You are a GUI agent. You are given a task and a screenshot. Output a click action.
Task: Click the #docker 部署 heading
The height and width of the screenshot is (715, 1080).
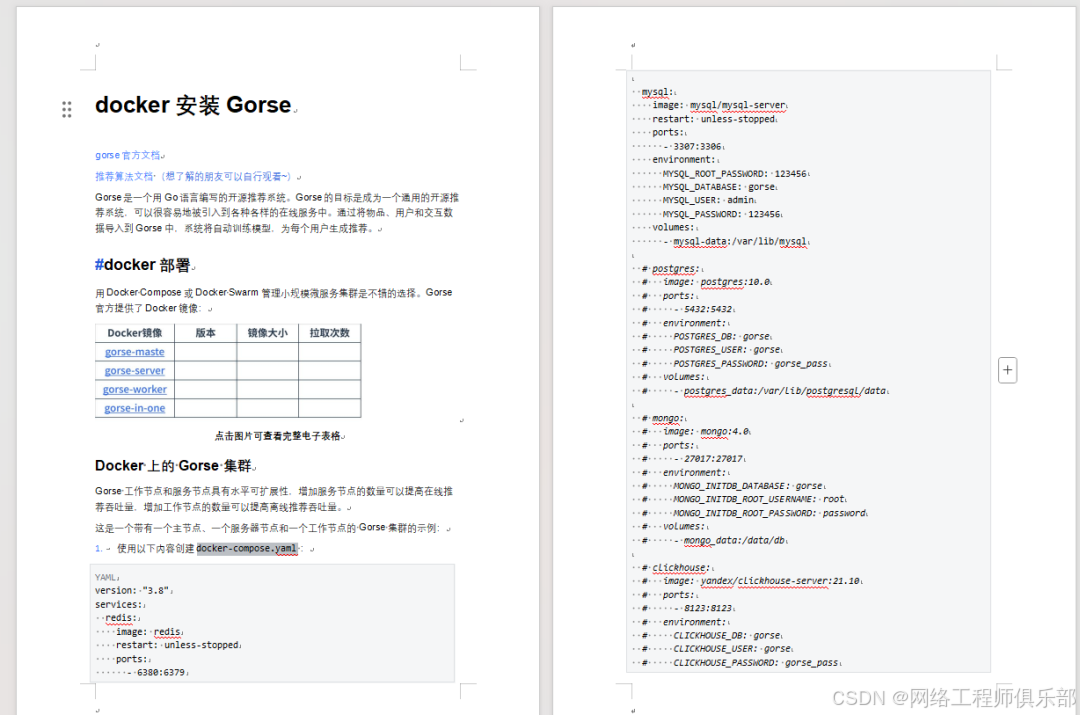point(143,265)
